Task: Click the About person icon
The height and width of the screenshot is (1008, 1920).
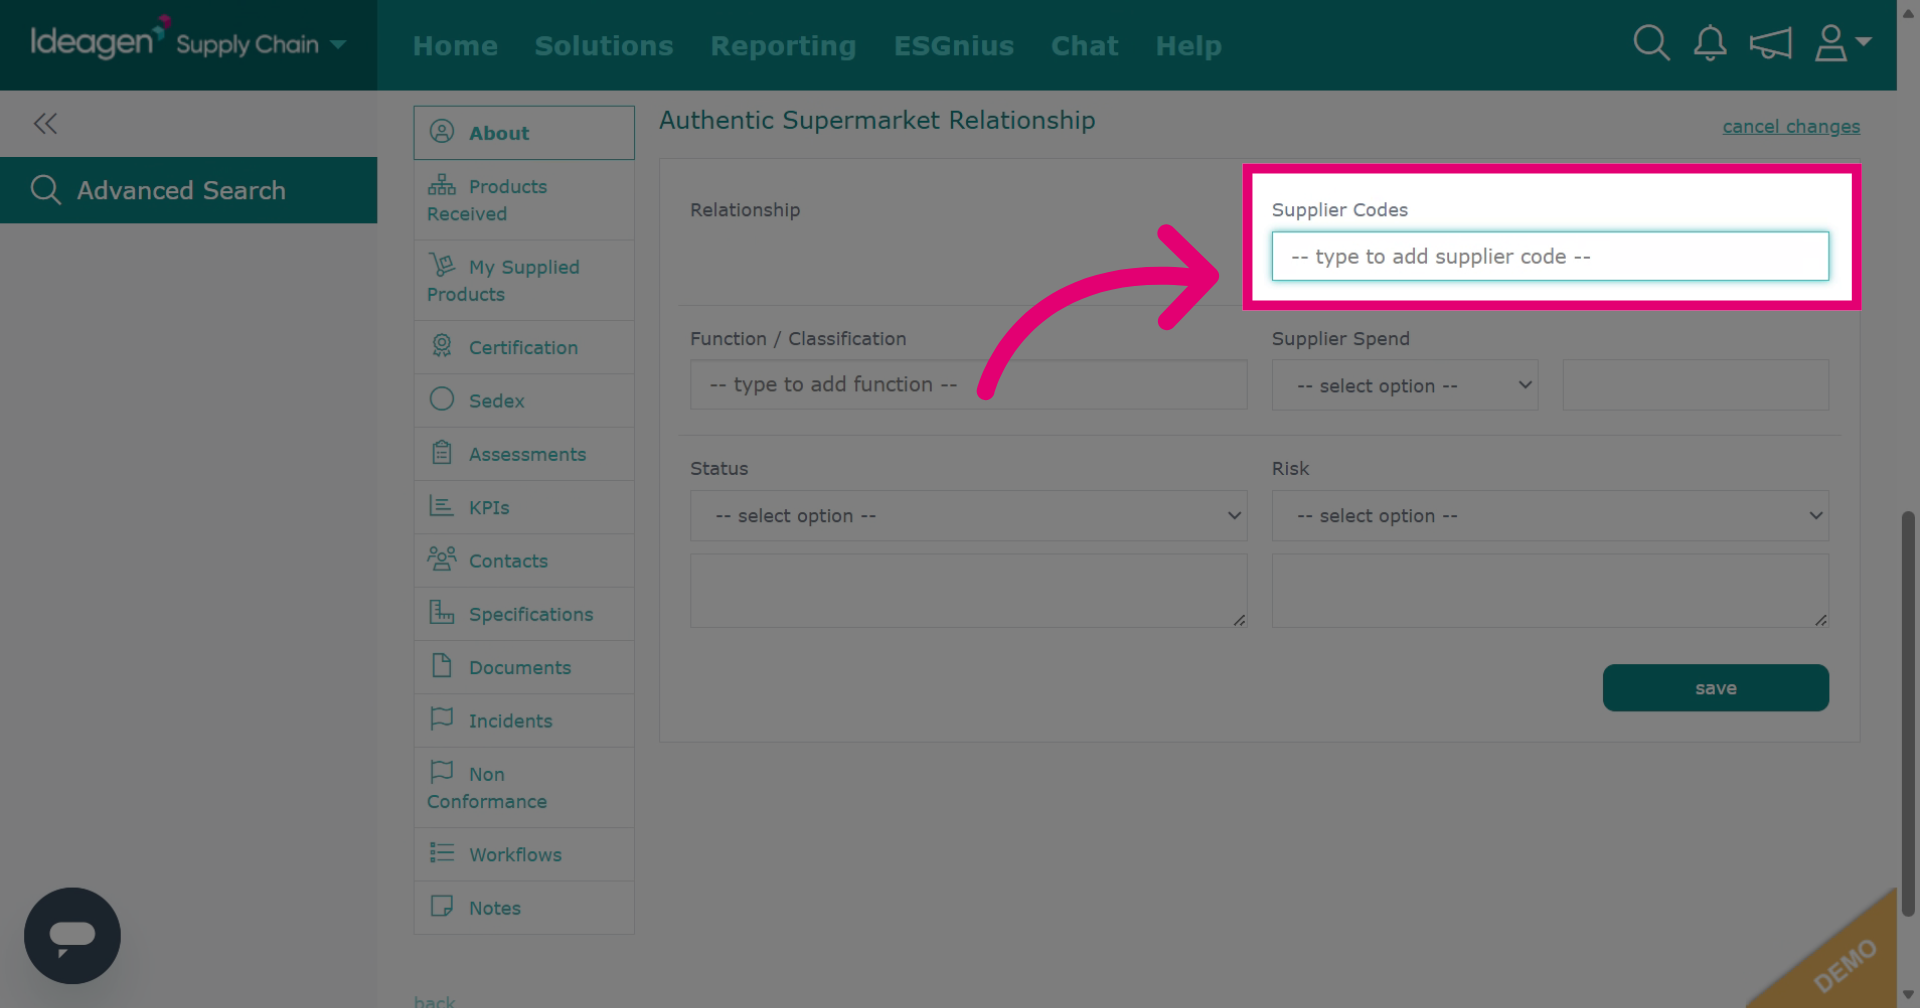Action: tap(442, 131)
